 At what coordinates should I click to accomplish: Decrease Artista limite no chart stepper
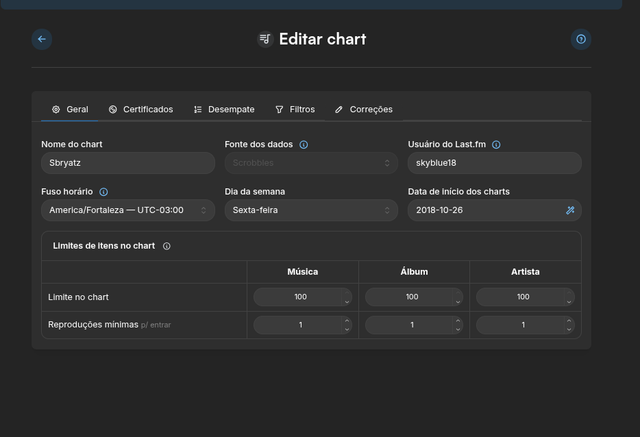coord(569,302)
